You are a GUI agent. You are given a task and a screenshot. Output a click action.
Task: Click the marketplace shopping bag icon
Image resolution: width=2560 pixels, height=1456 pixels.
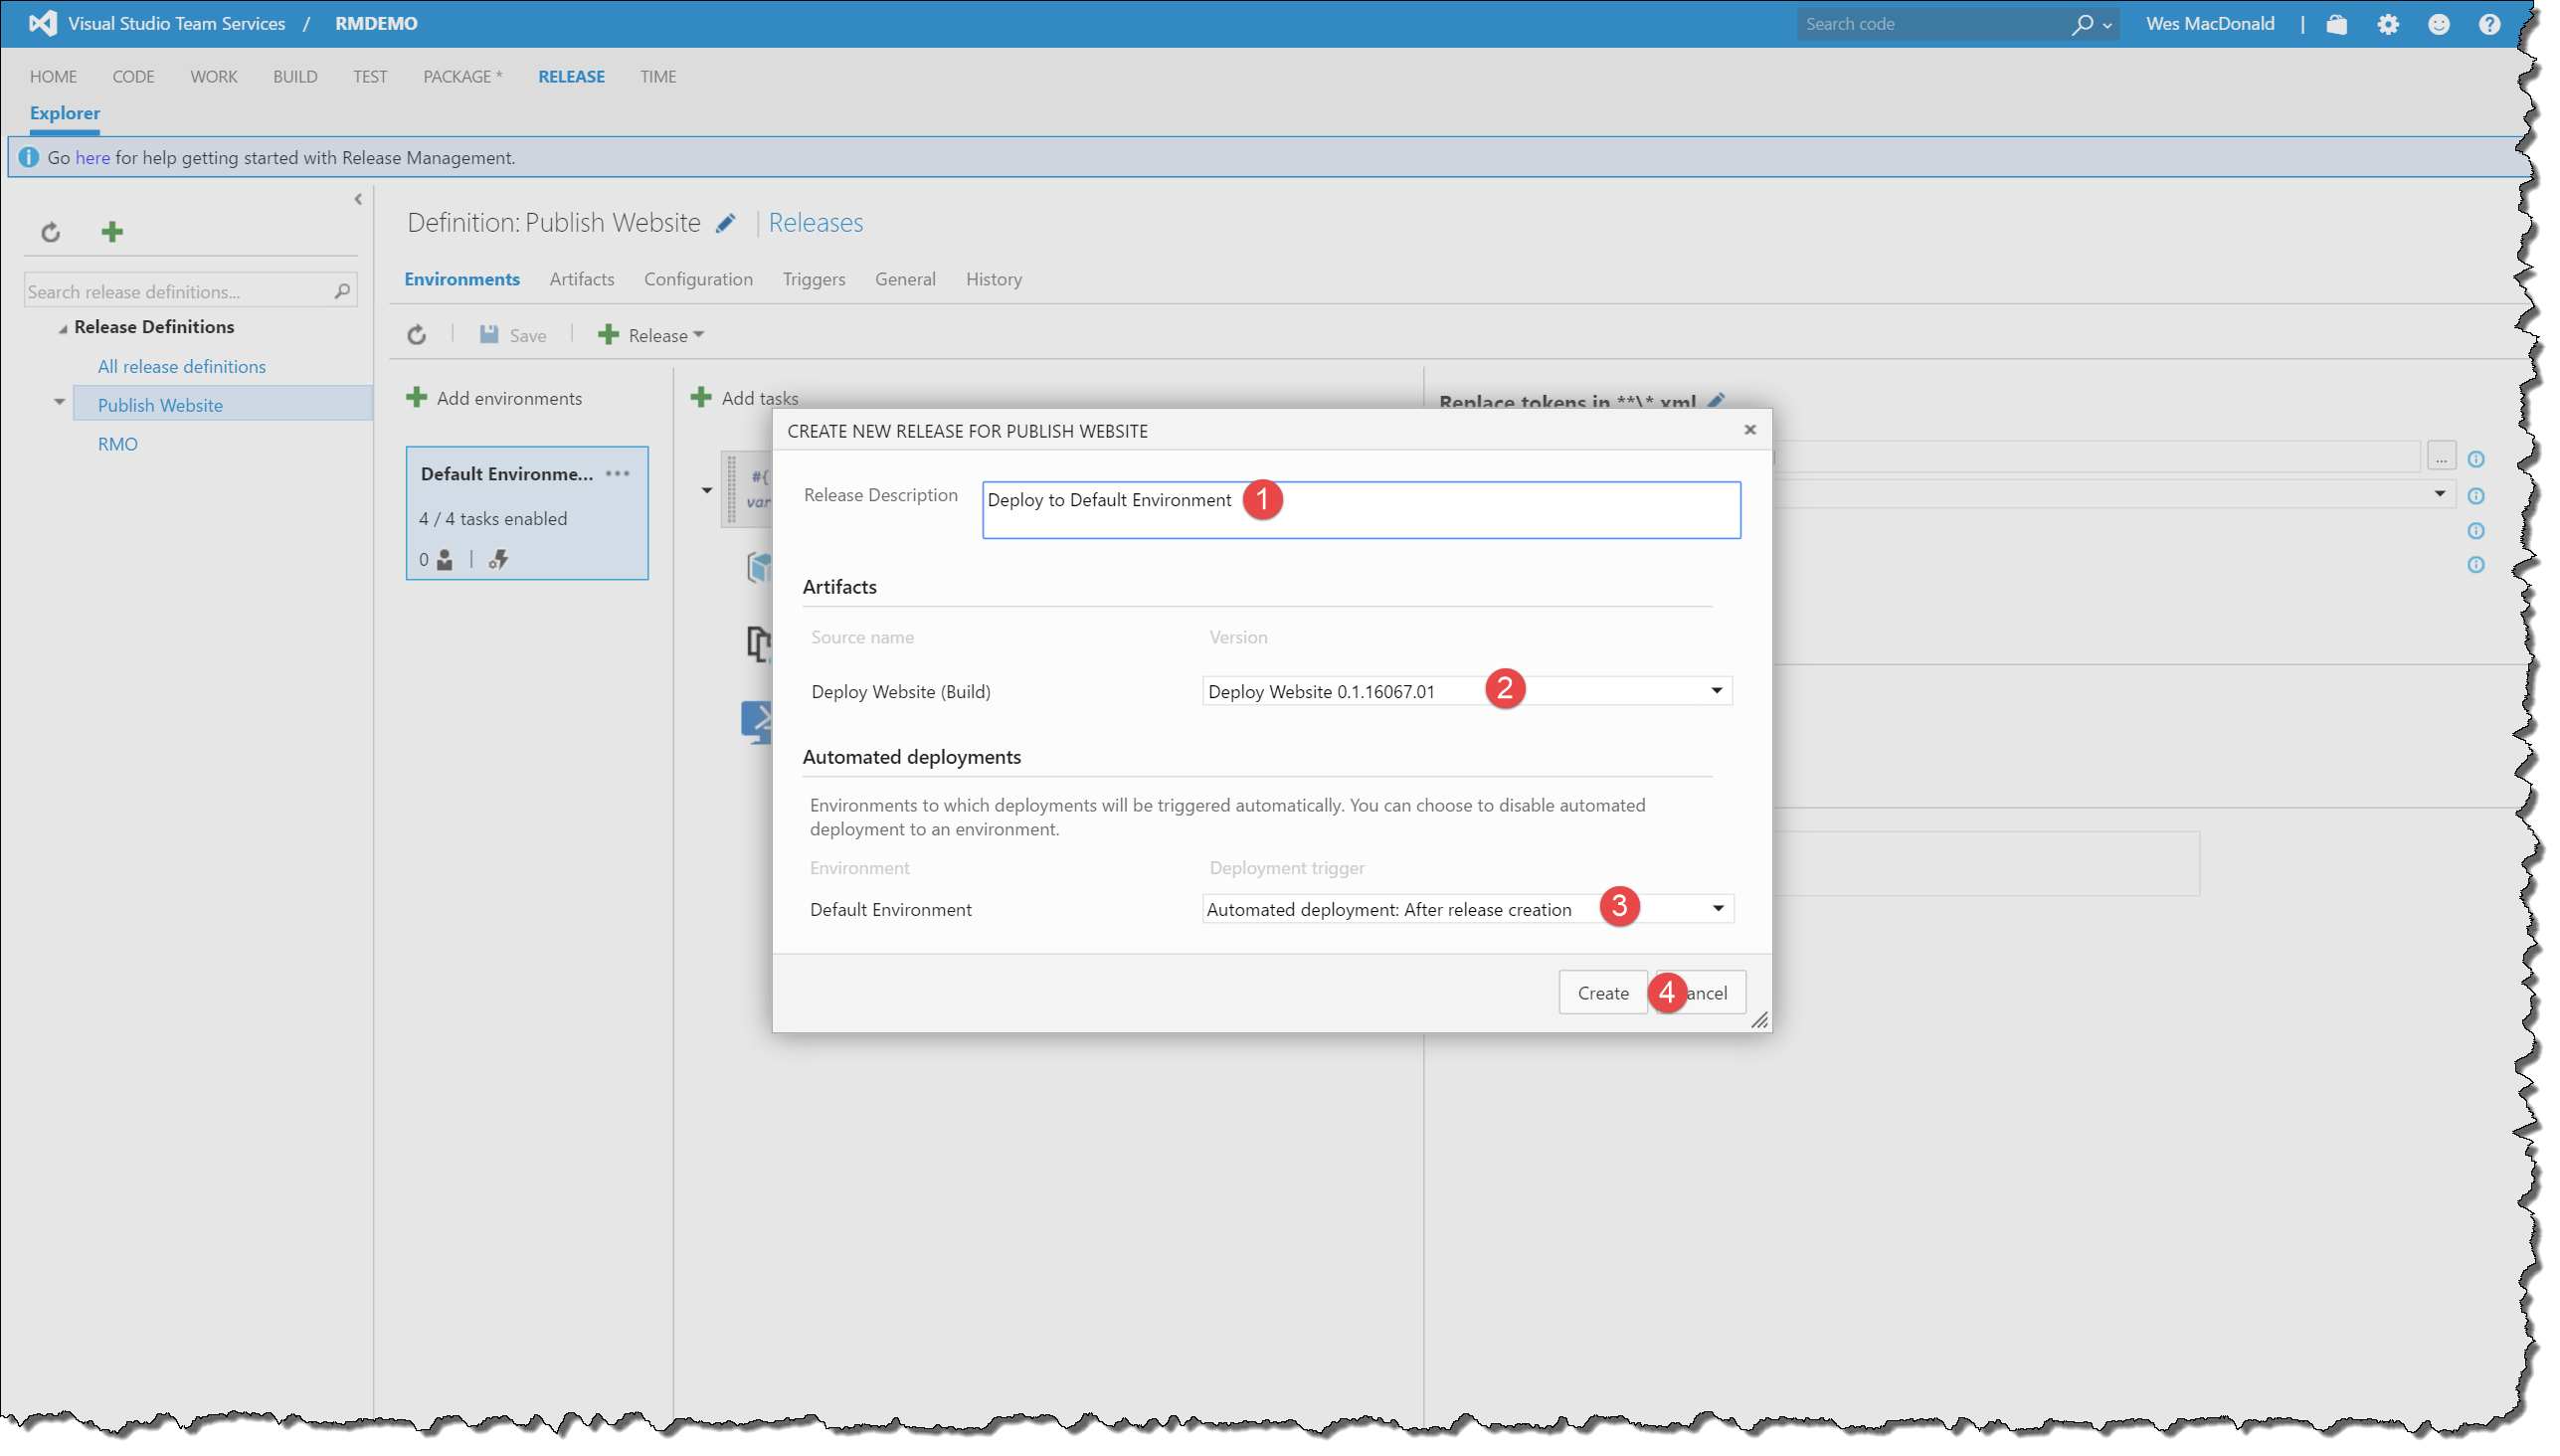pyautogui.click(x=2336, y=24)
